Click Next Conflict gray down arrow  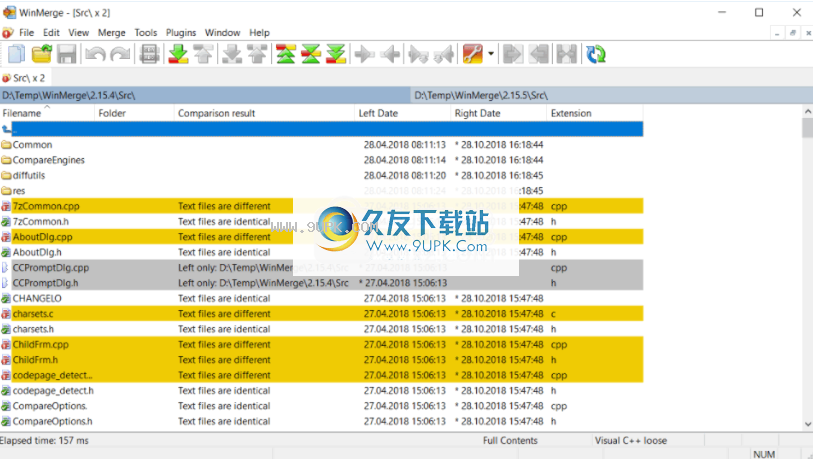pos(232,54)
